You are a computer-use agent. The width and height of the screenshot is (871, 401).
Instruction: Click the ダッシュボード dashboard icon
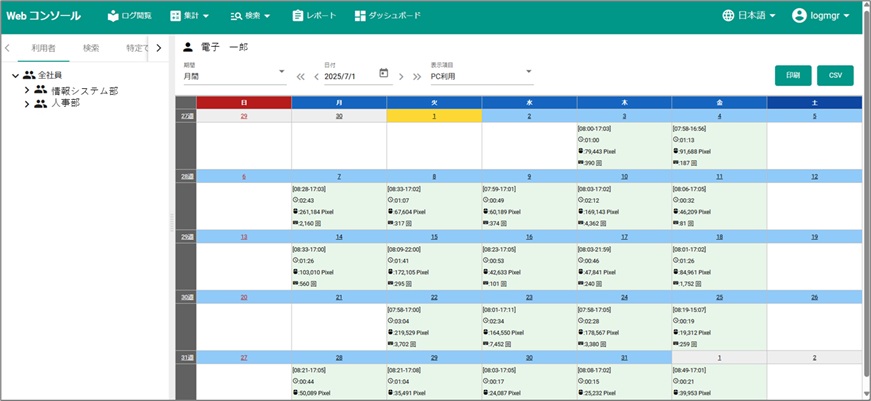click(360, 16)
